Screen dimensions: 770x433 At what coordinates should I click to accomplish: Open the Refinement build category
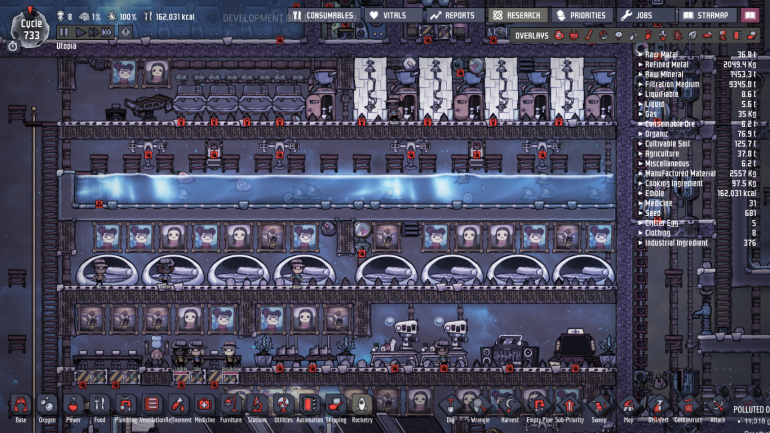(178, 406)
